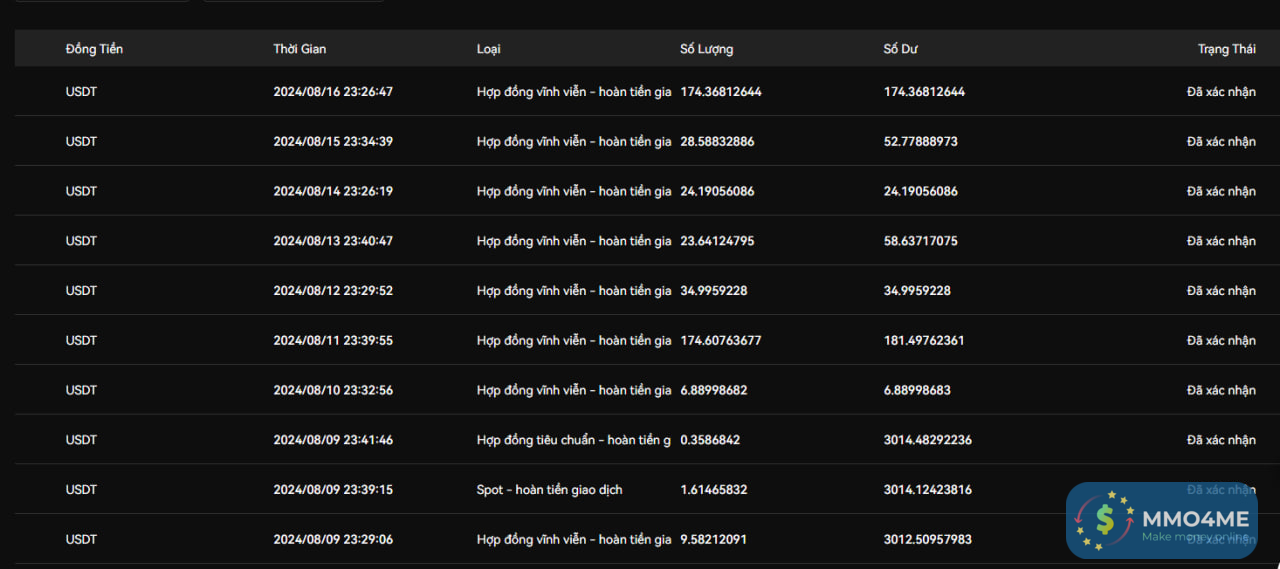The height and width of the screenshot is (569, 1280).
Task: Select the Loại column header
Action: (489, 49)
